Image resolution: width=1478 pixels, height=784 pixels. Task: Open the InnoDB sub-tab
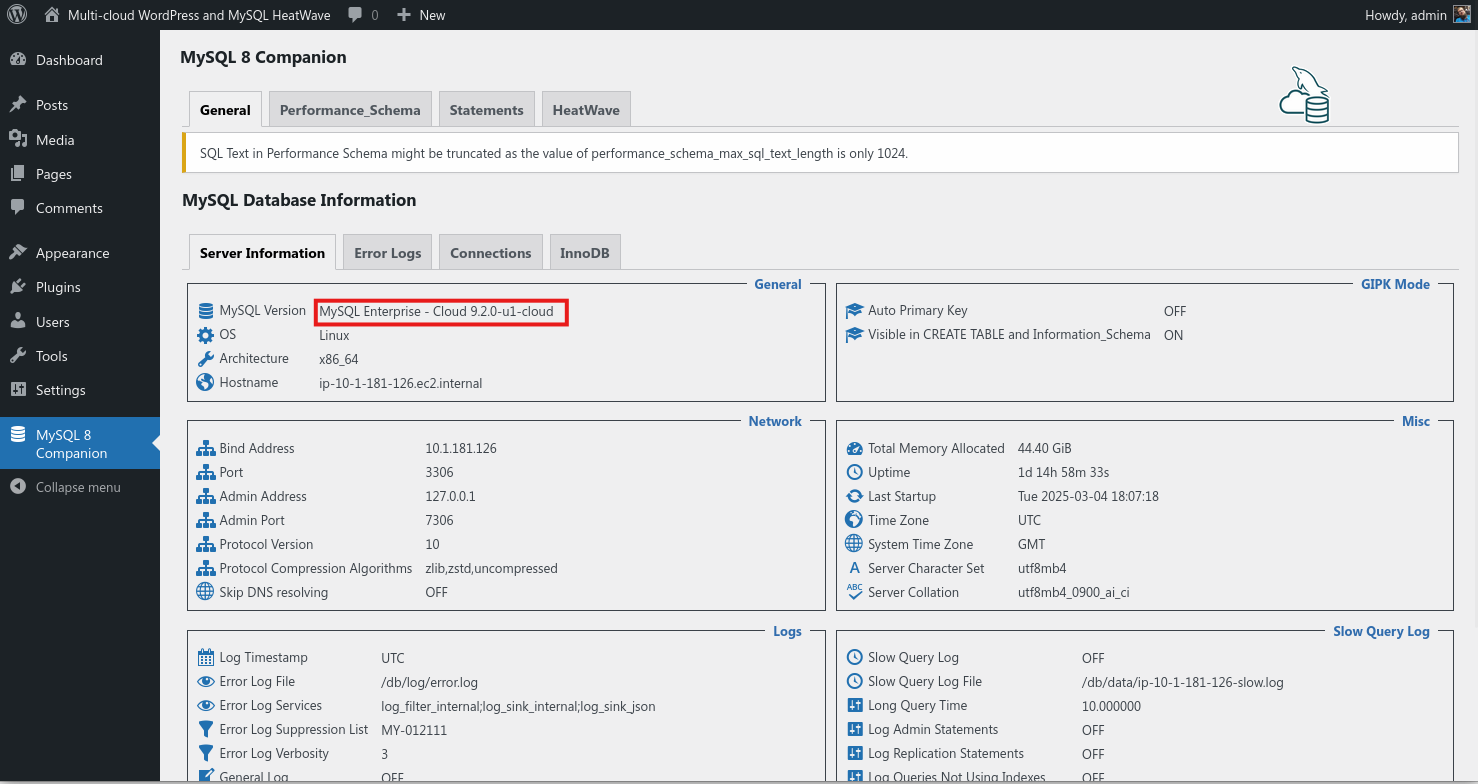[x=586, y=253]
